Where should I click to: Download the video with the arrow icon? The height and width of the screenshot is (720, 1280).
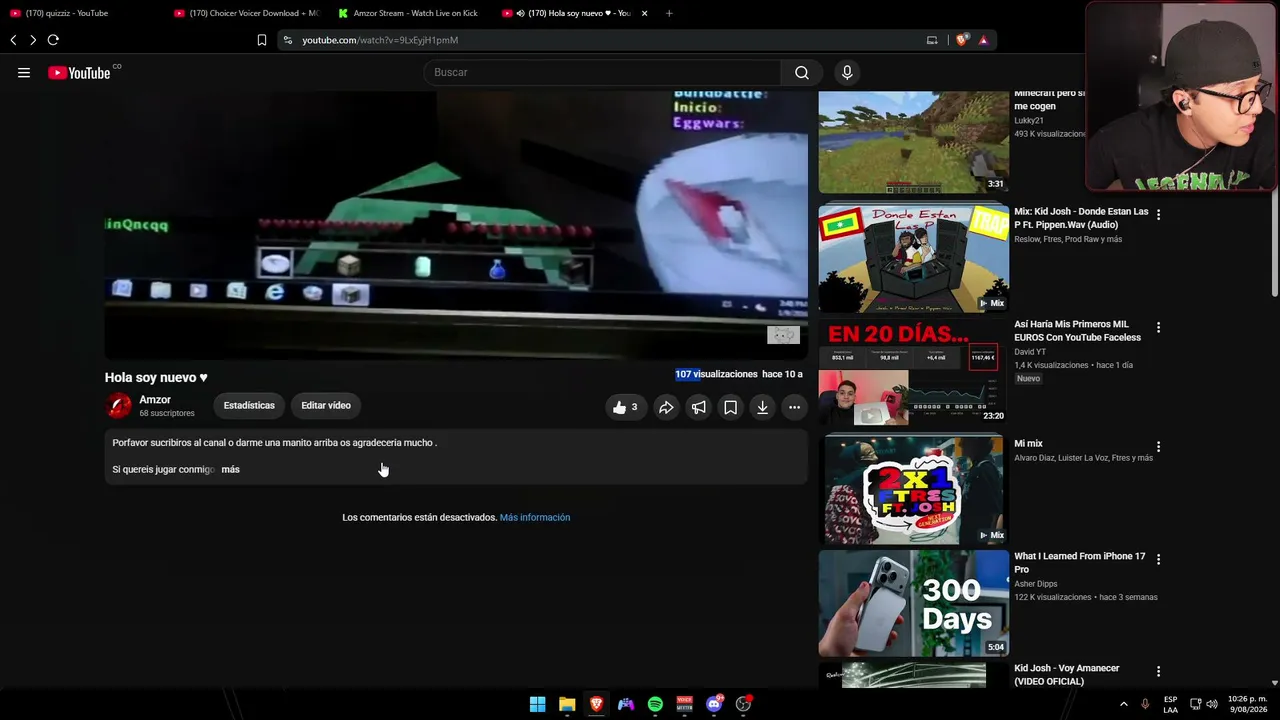coord(762,407)
